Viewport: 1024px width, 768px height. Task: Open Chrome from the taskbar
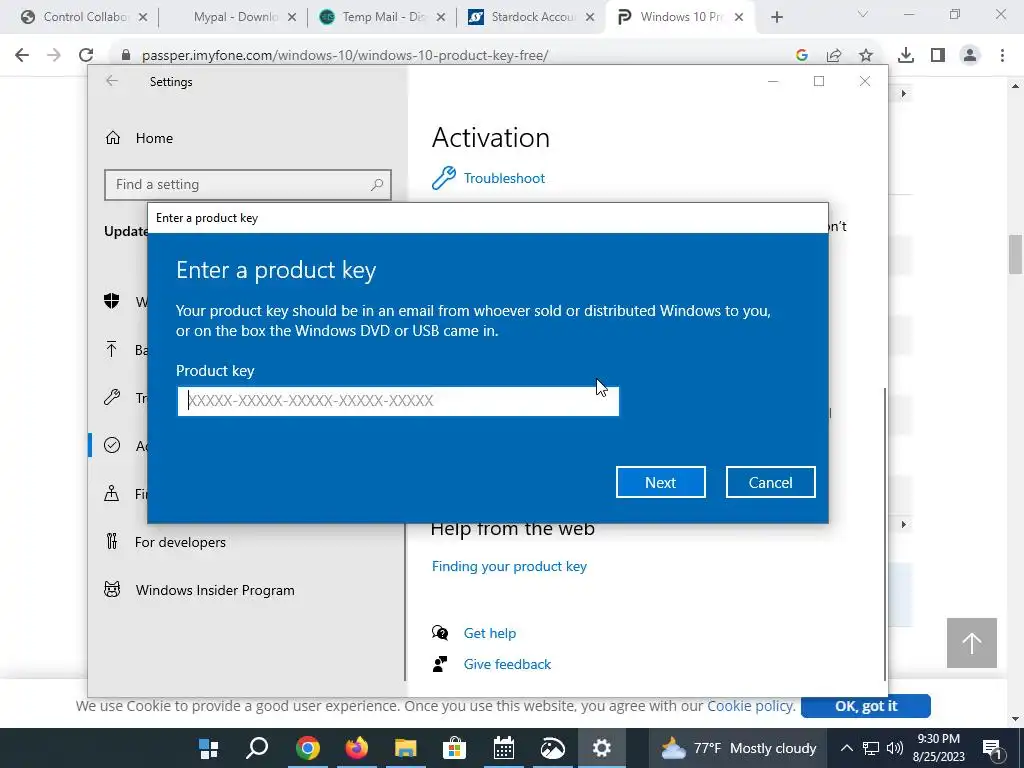click(307, 748)
